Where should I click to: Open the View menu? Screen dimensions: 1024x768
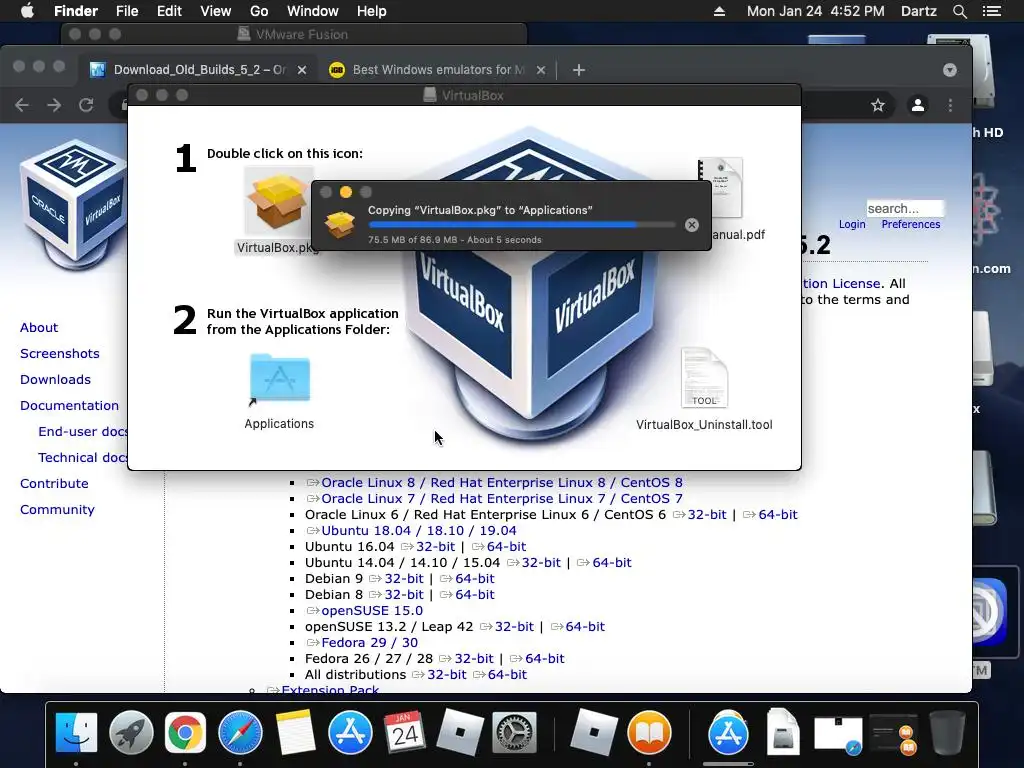(216, 11)
